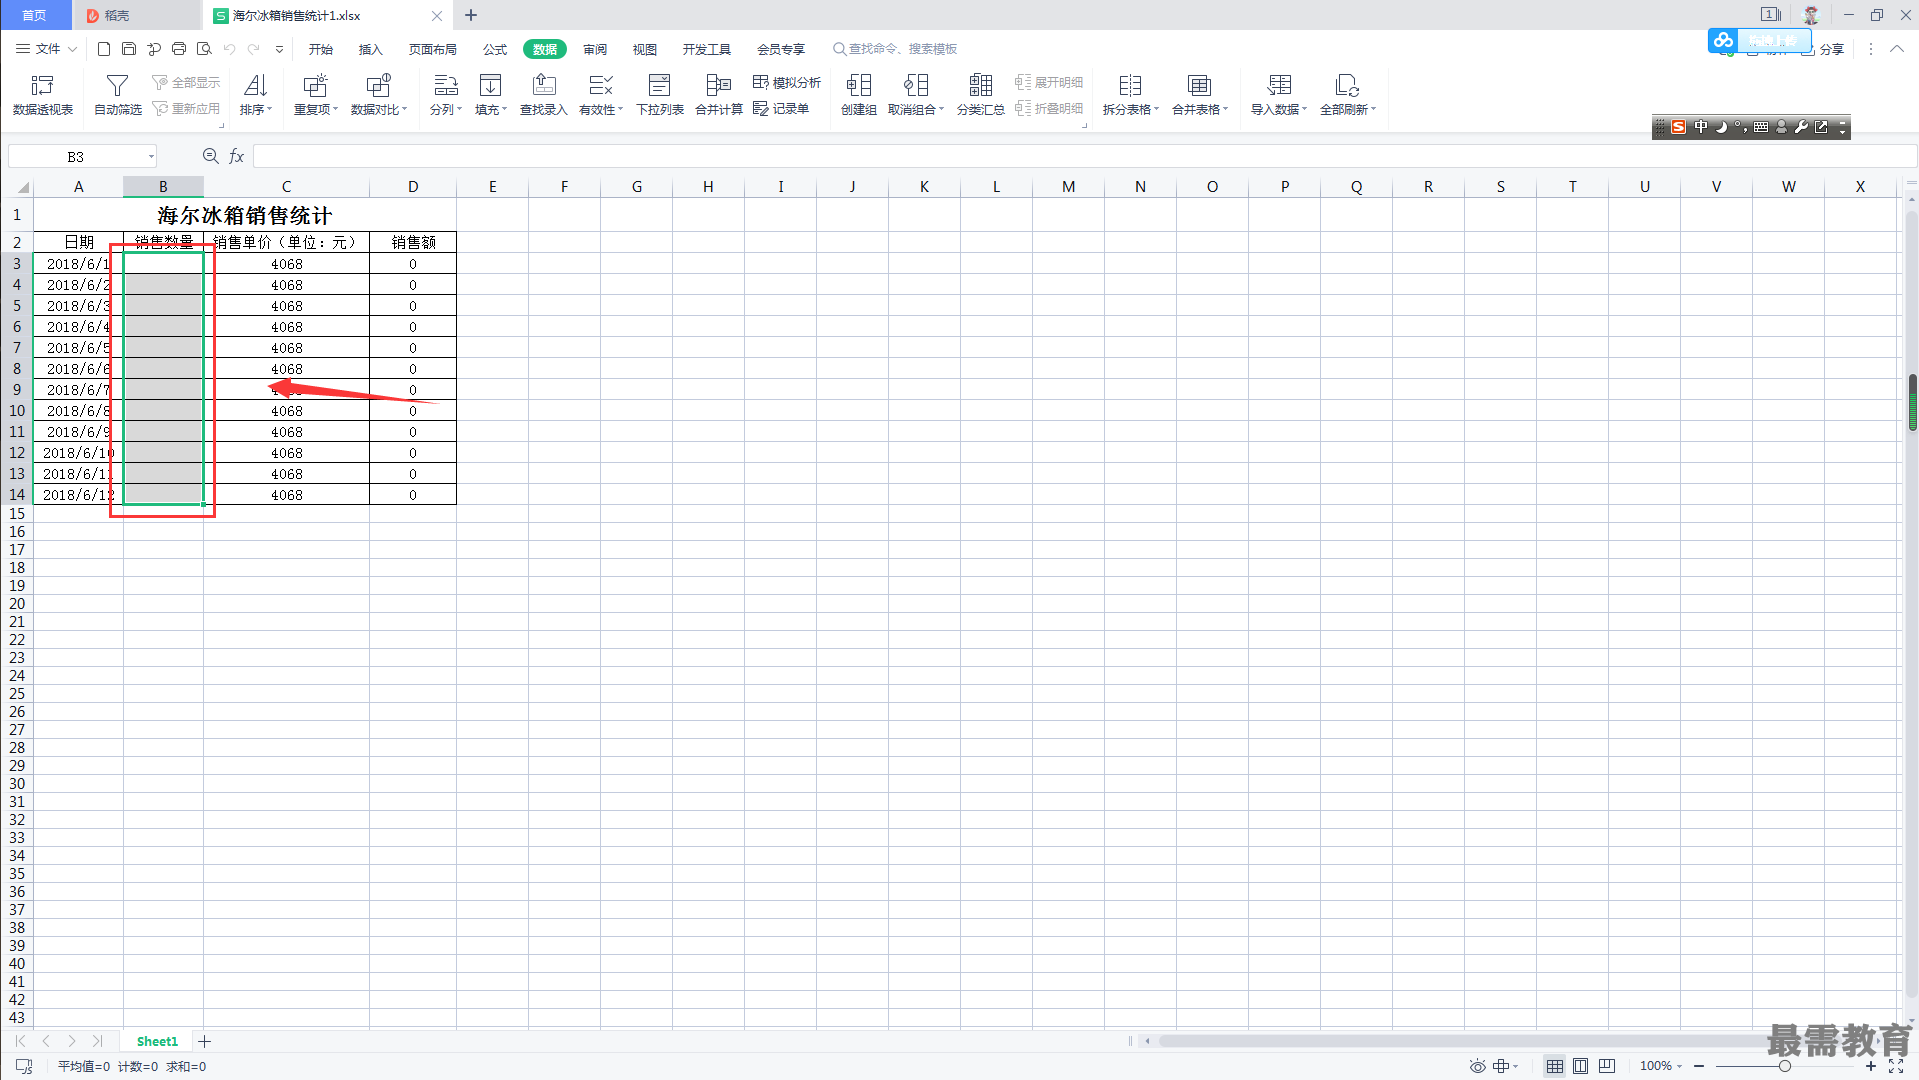1919x1080 pixels.
Task: Save the file with the save icon
Action: point(129,49)
